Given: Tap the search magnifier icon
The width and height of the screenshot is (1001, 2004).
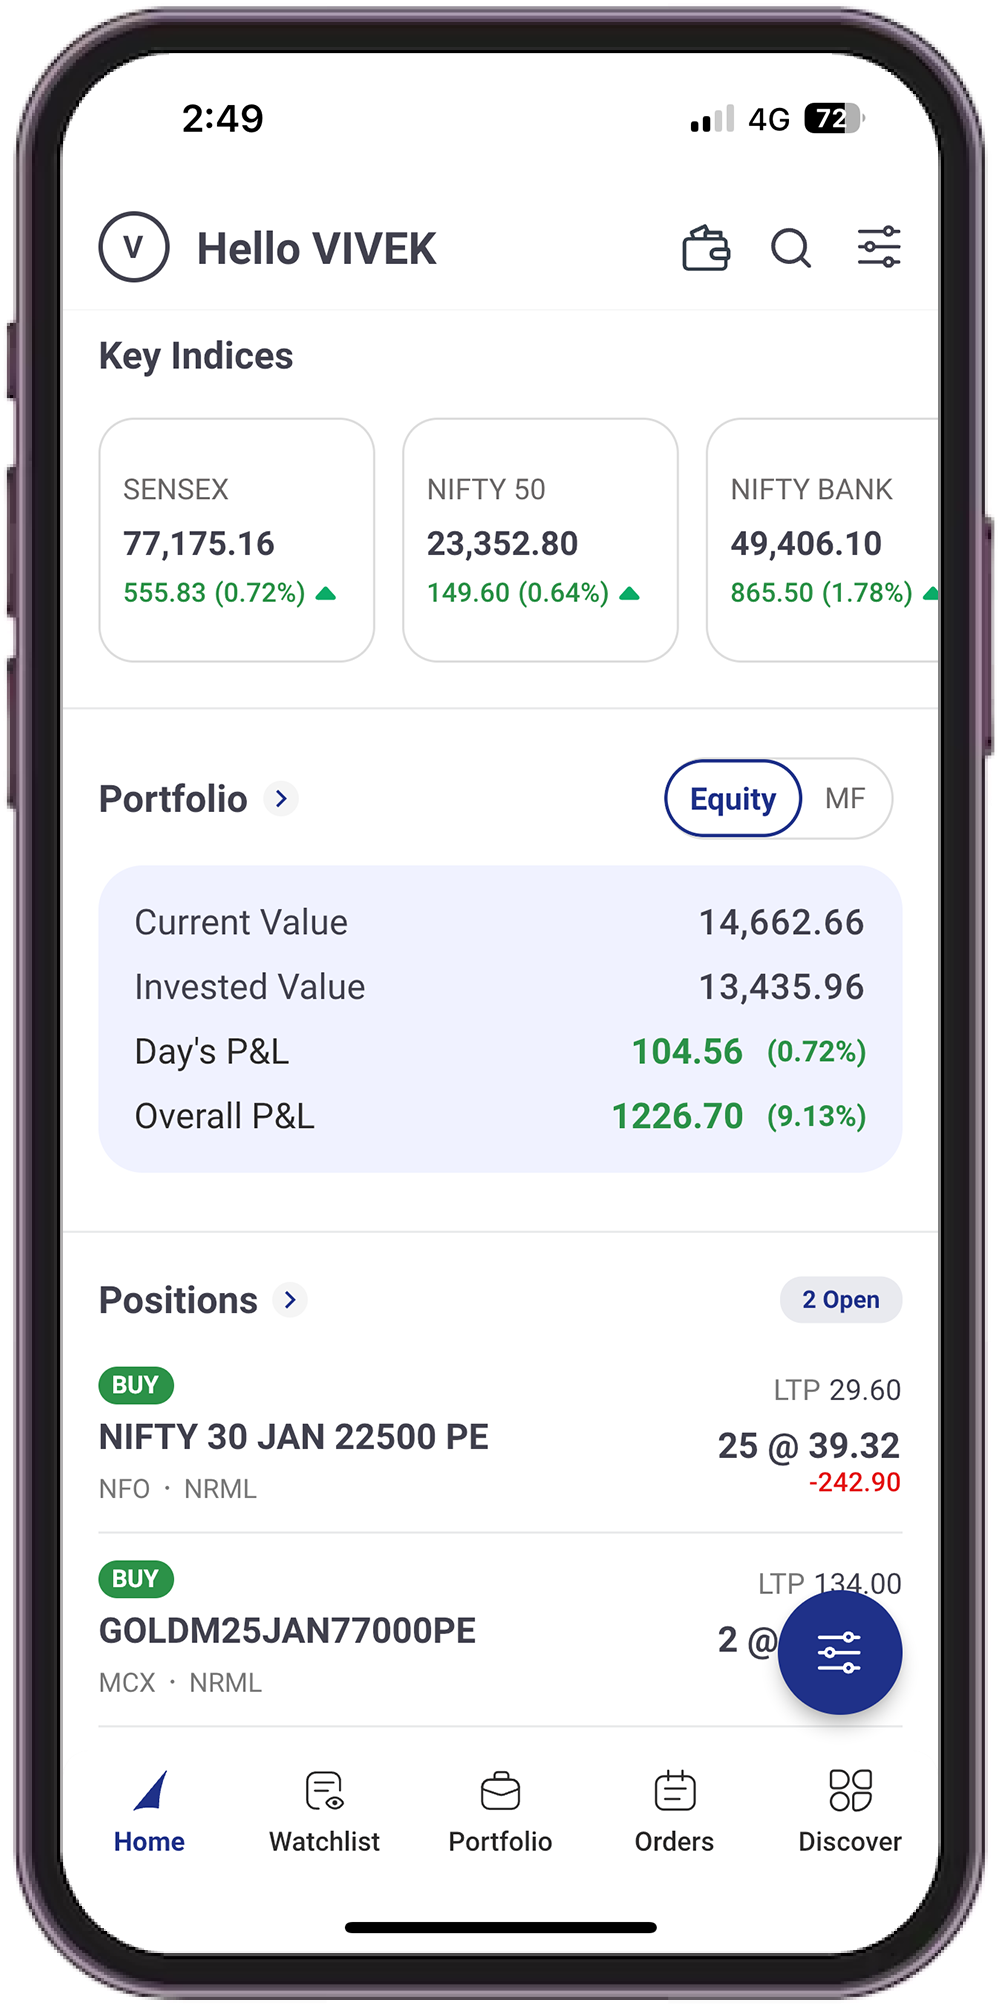Looking at the screenshot, I should coord(790,248).
